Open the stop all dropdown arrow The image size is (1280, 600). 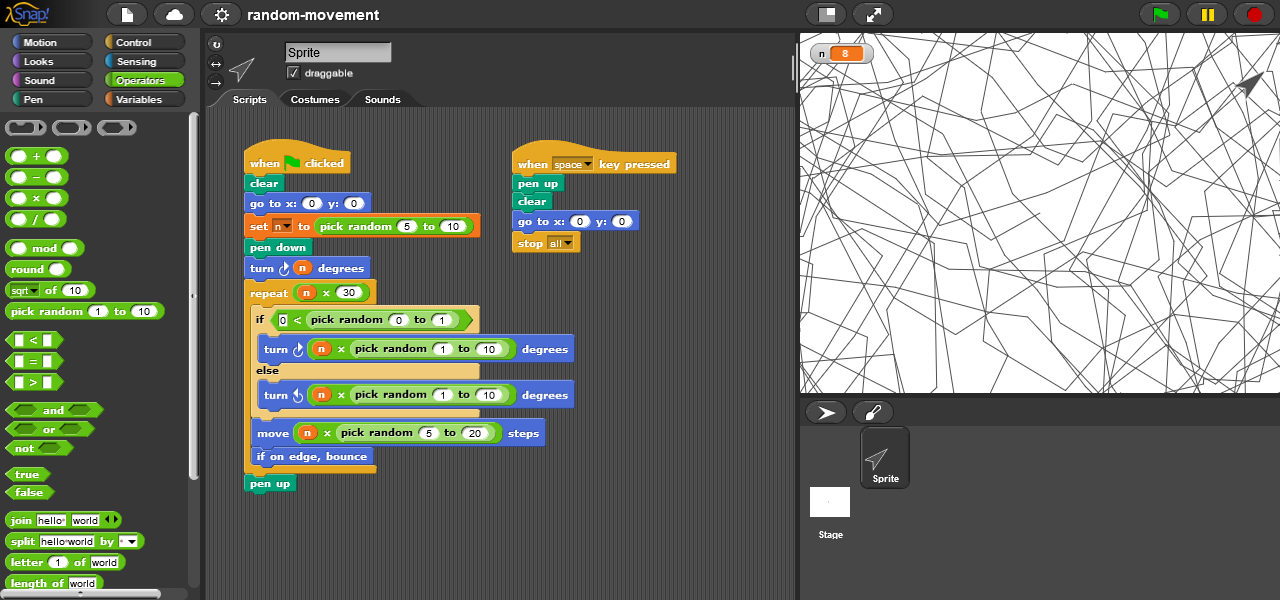coord(568,244)
